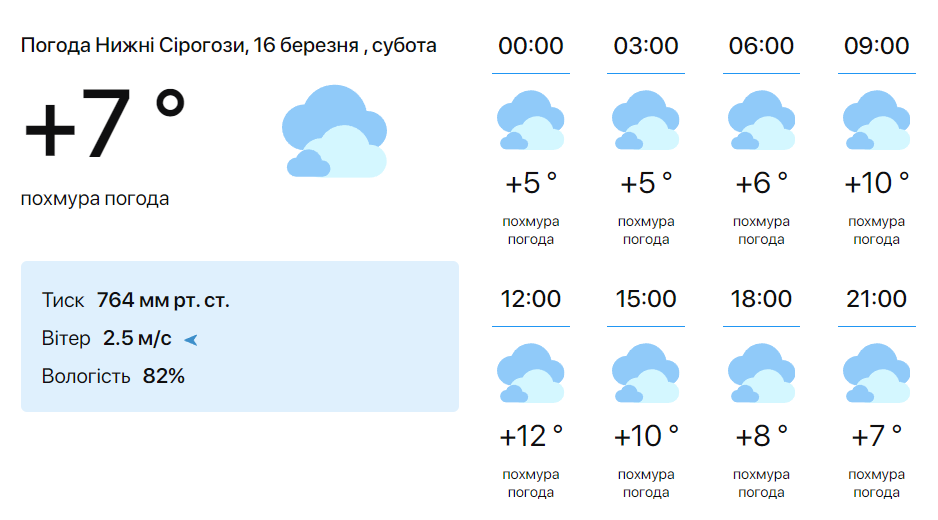This screenshot has width=938, height=520.
Task: Click the cloud icon under 21:00
Action: coord(876,373)
